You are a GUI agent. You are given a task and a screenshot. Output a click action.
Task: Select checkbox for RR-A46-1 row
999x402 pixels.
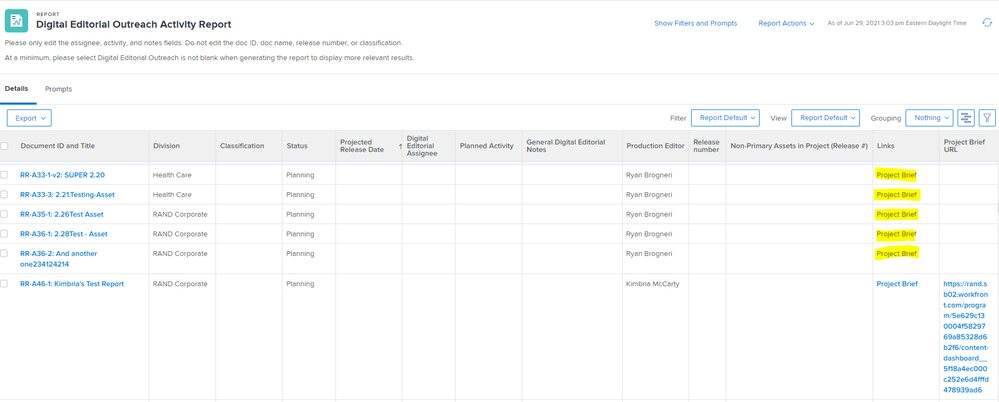[5, 284]
